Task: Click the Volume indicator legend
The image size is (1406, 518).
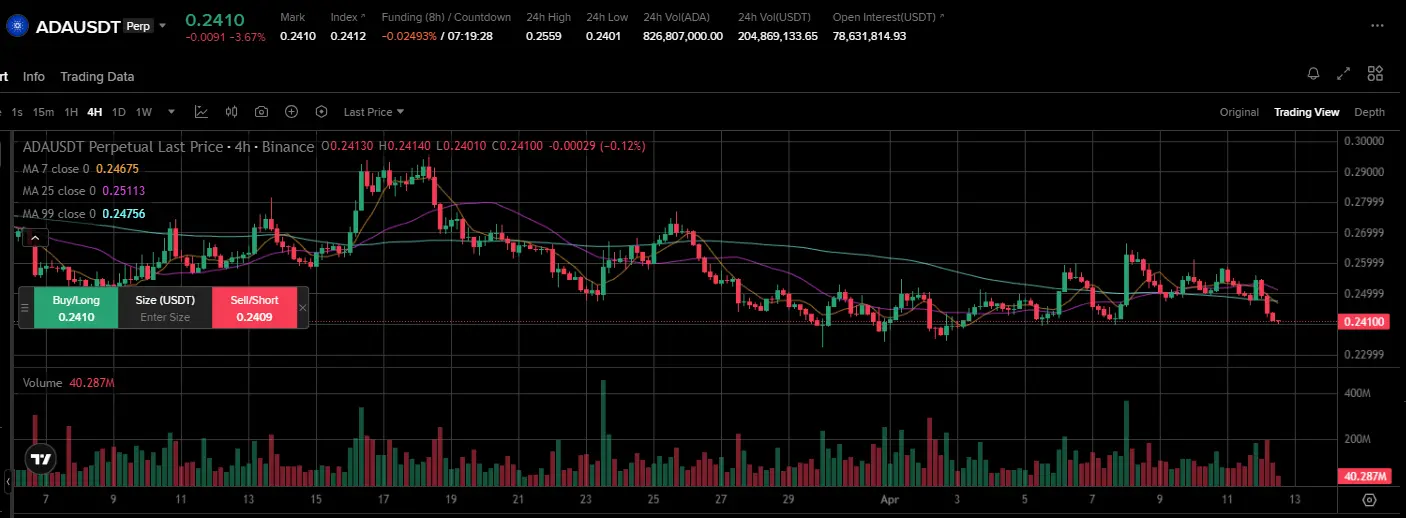Action: point(69,383)
